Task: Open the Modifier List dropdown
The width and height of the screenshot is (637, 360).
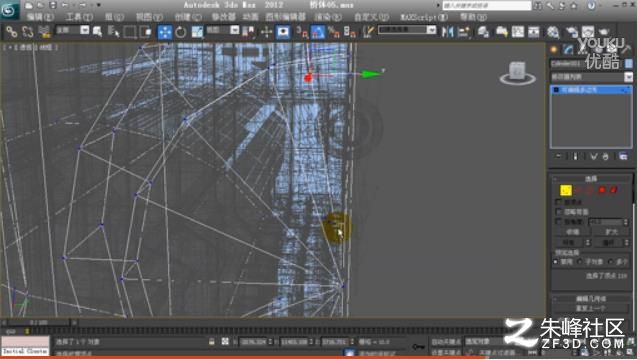Action: click(x=591, y=77)
